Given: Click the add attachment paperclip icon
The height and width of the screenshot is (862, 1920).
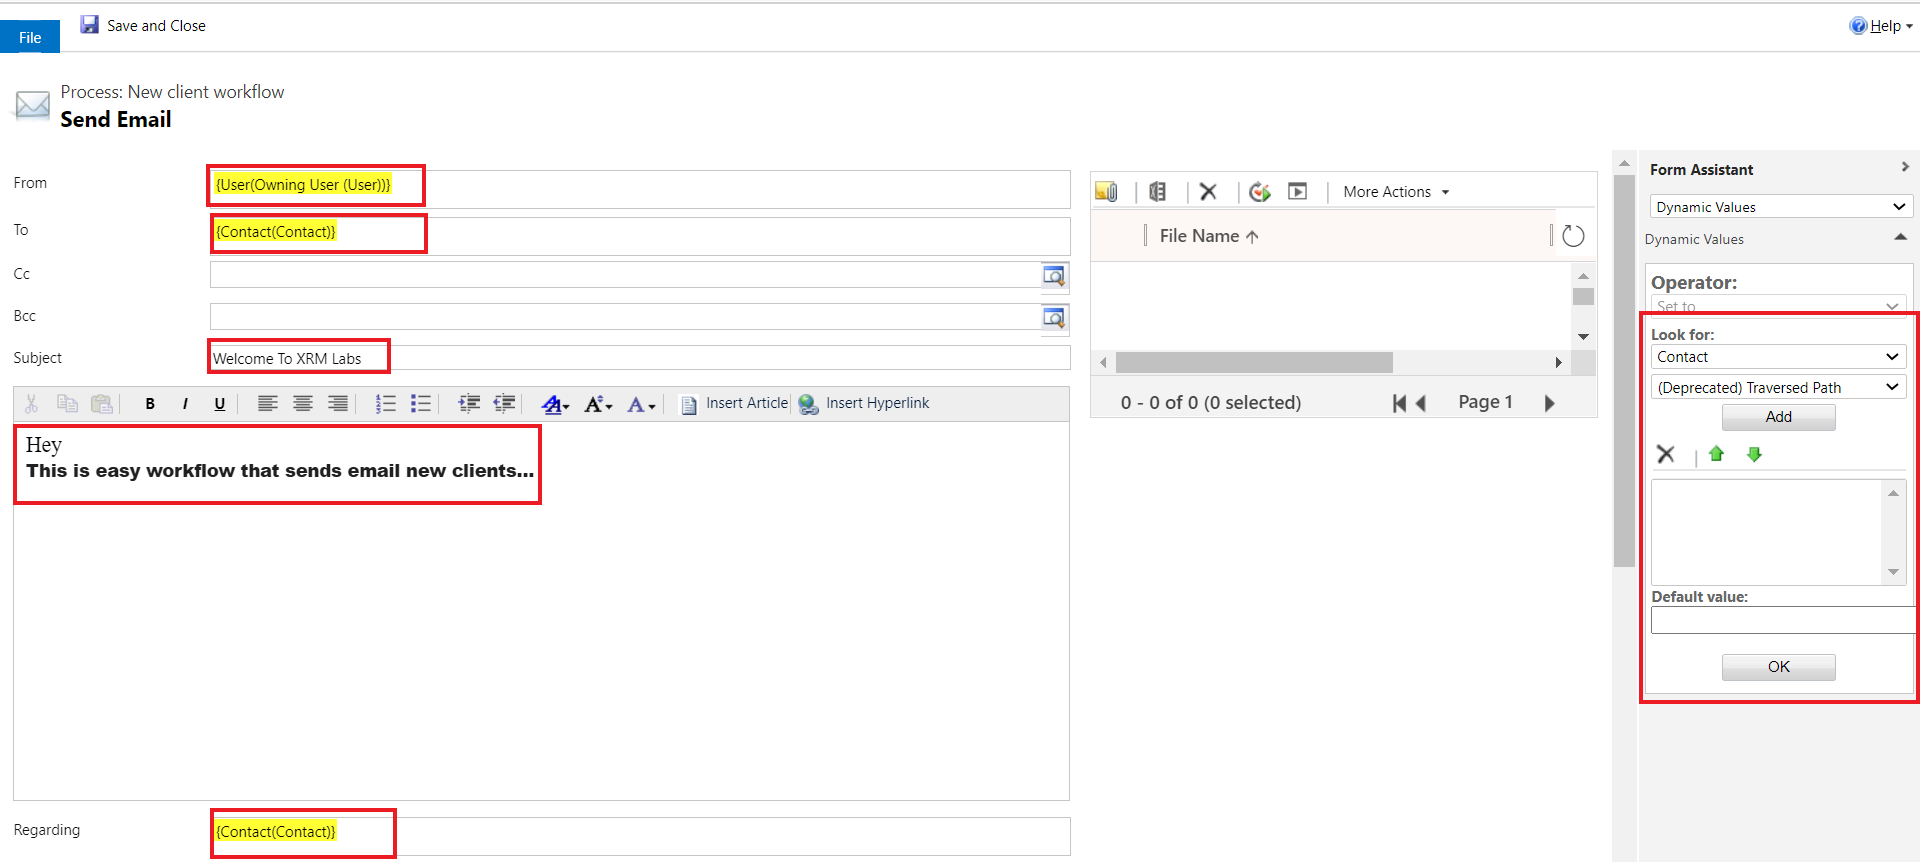Looking at the screenshot, I should [x=1106, y=192].
